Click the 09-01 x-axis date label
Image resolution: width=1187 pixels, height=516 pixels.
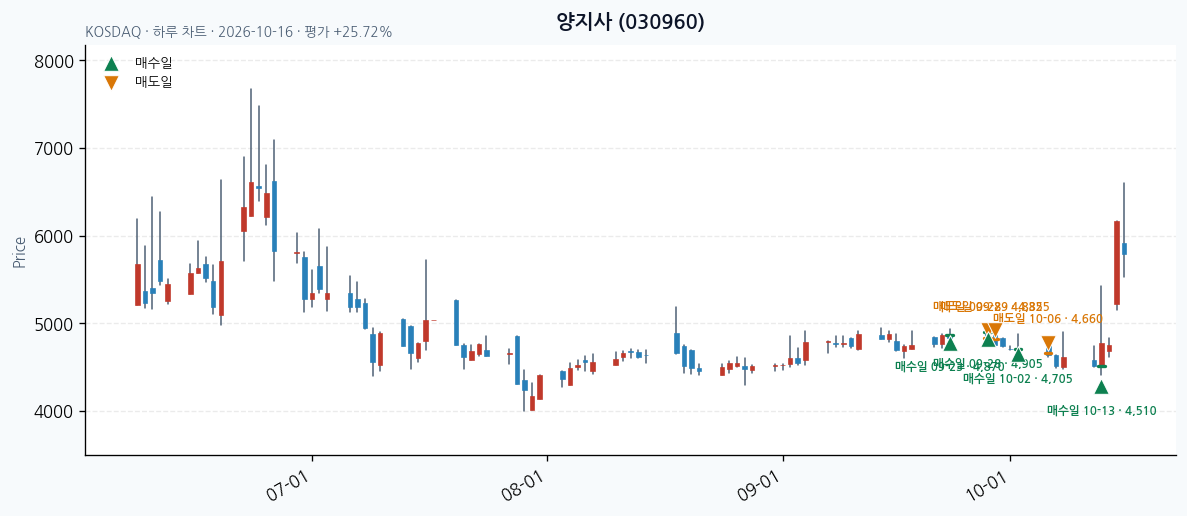pyautogui.click(x=759, y=486)
